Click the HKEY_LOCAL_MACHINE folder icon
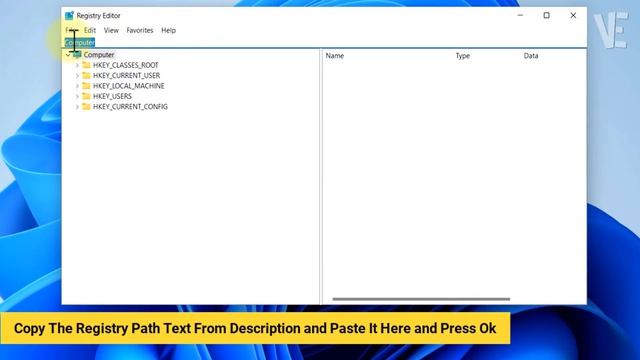This screenshot has height=360, width=640. point(86,86)
